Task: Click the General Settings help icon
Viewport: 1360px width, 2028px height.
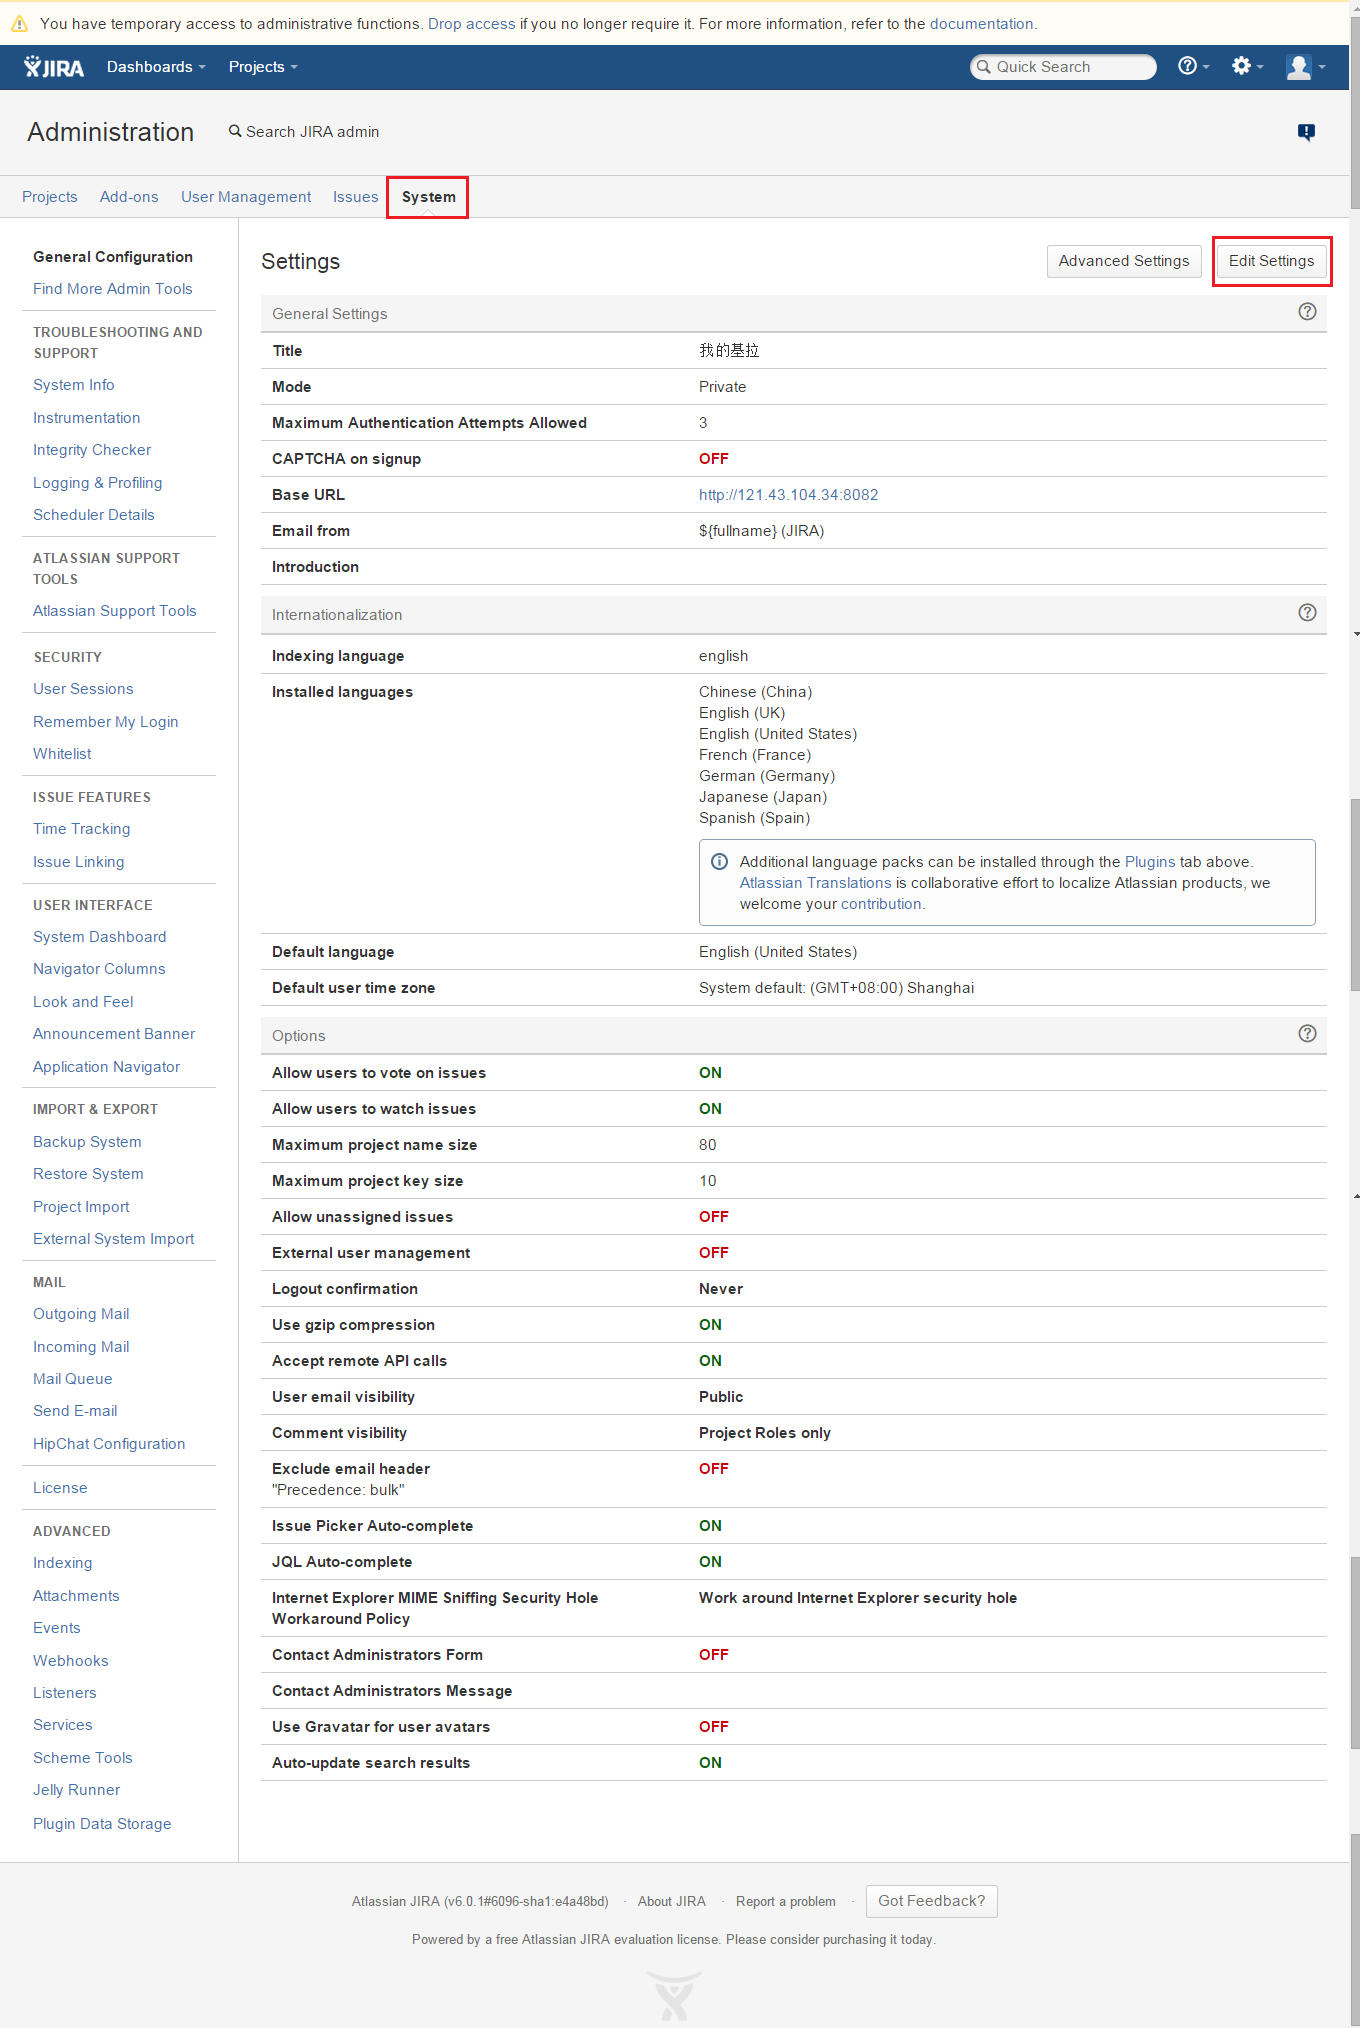Action: tap(1307, 312)
